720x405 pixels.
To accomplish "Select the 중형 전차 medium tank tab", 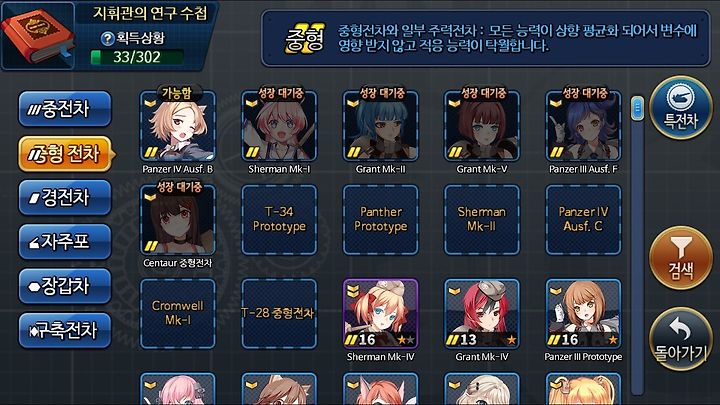I will [x=66, y=154].
